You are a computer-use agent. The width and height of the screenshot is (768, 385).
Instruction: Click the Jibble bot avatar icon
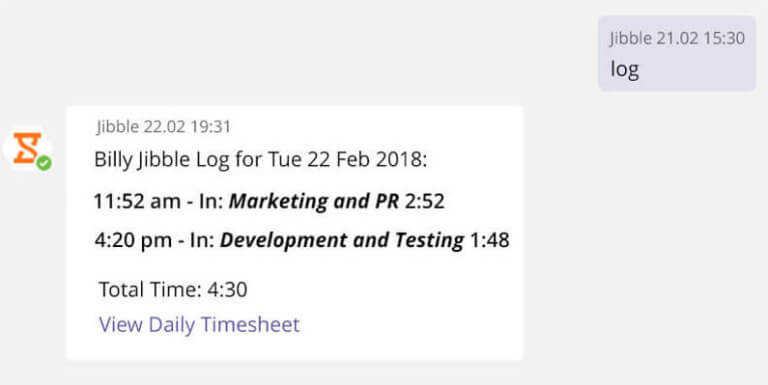pos(27,148)
